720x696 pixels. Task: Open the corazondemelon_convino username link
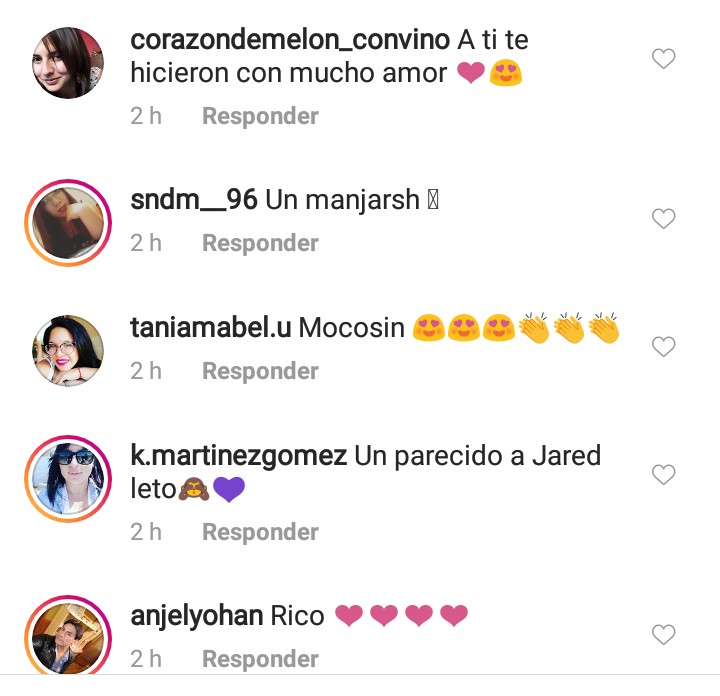tap(290, 40)
